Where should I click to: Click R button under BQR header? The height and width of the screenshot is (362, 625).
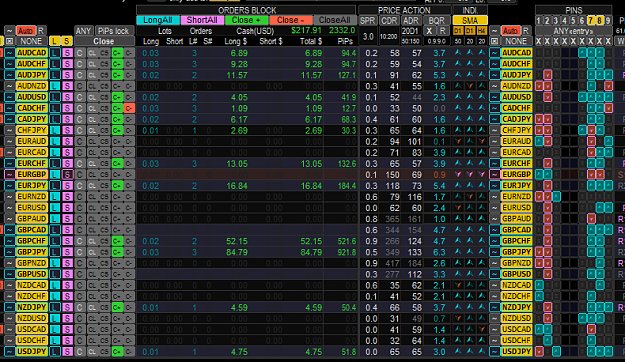(x=442, y=31)
